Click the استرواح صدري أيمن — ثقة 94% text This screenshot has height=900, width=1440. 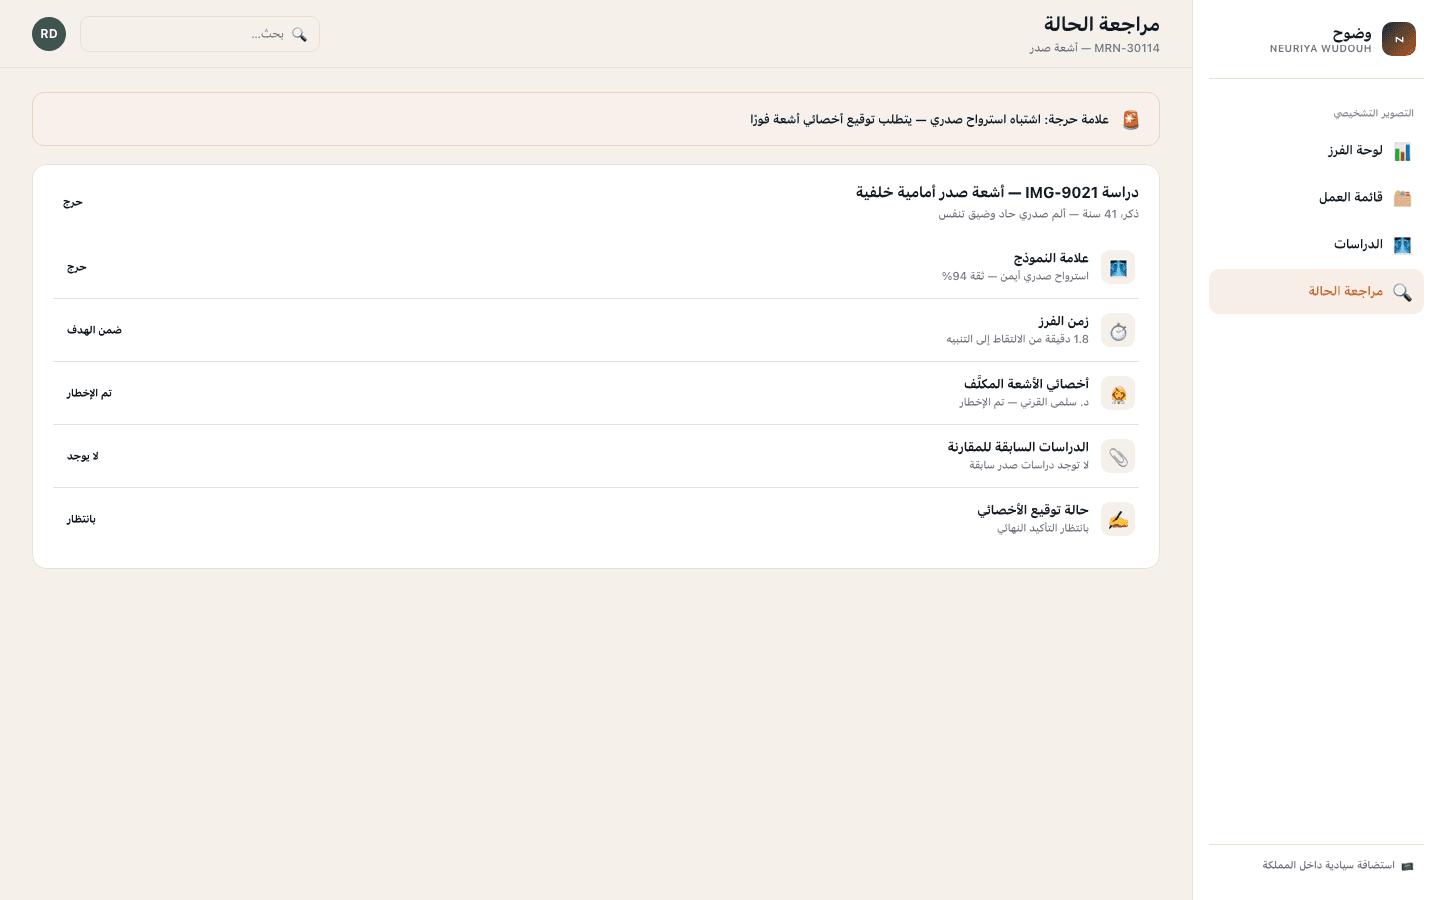click(x=1015, y=276)
